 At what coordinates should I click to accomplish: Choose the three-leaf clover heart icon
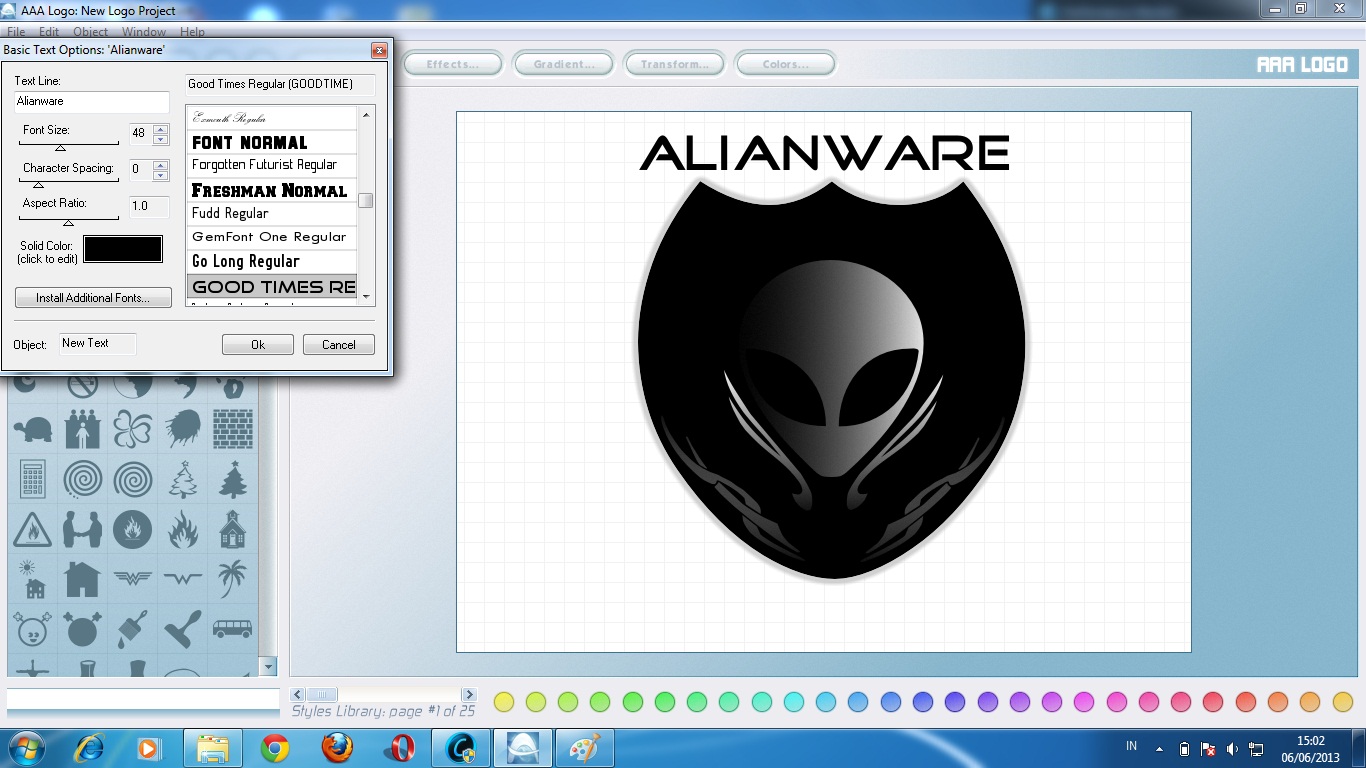[132, 430]
